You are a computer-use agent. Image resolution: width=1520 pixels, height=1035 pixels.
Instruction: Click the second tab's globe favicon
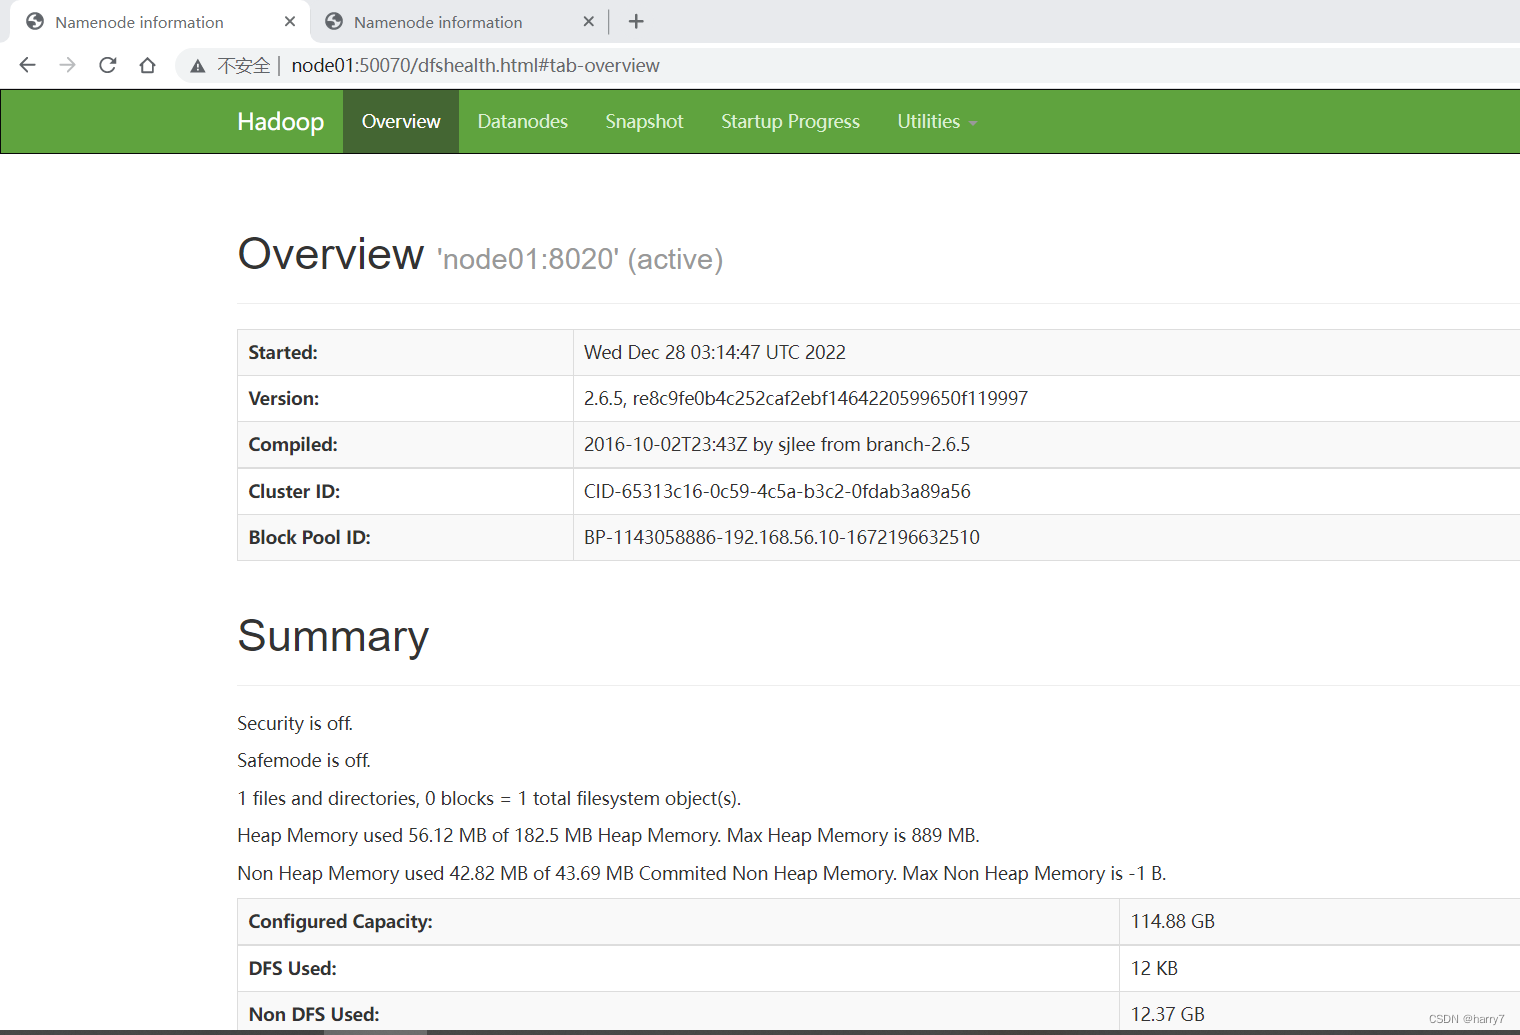coord(334,21)
